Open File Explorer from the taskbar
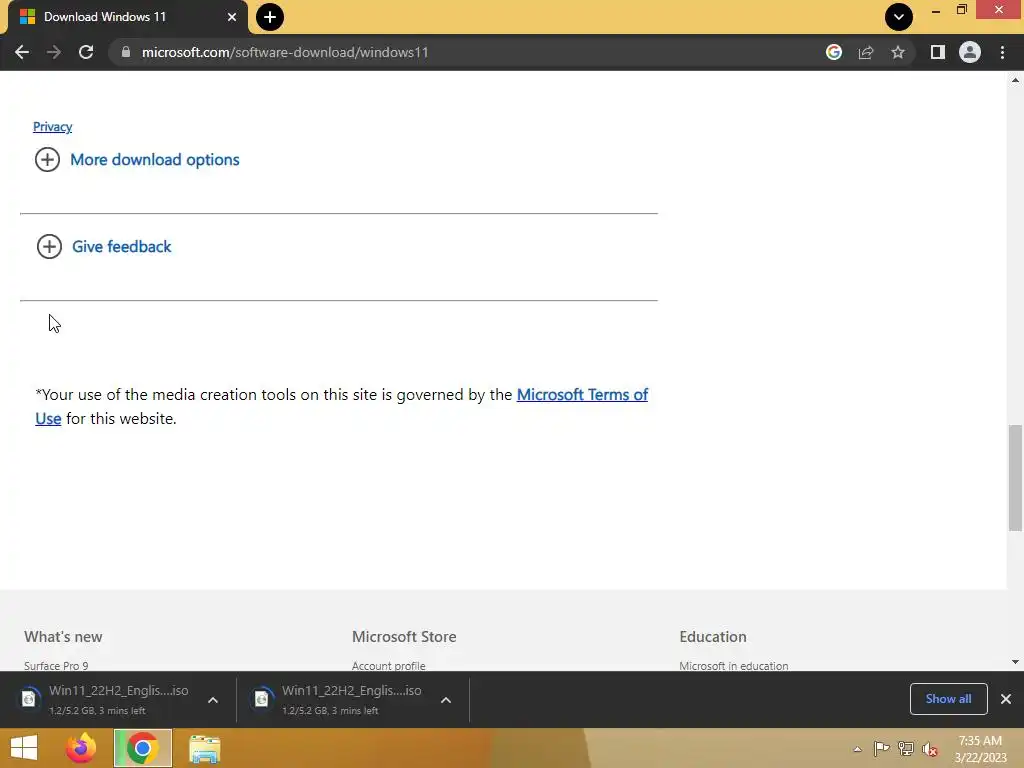This screenshot has height=768, width=1024. 204,749
